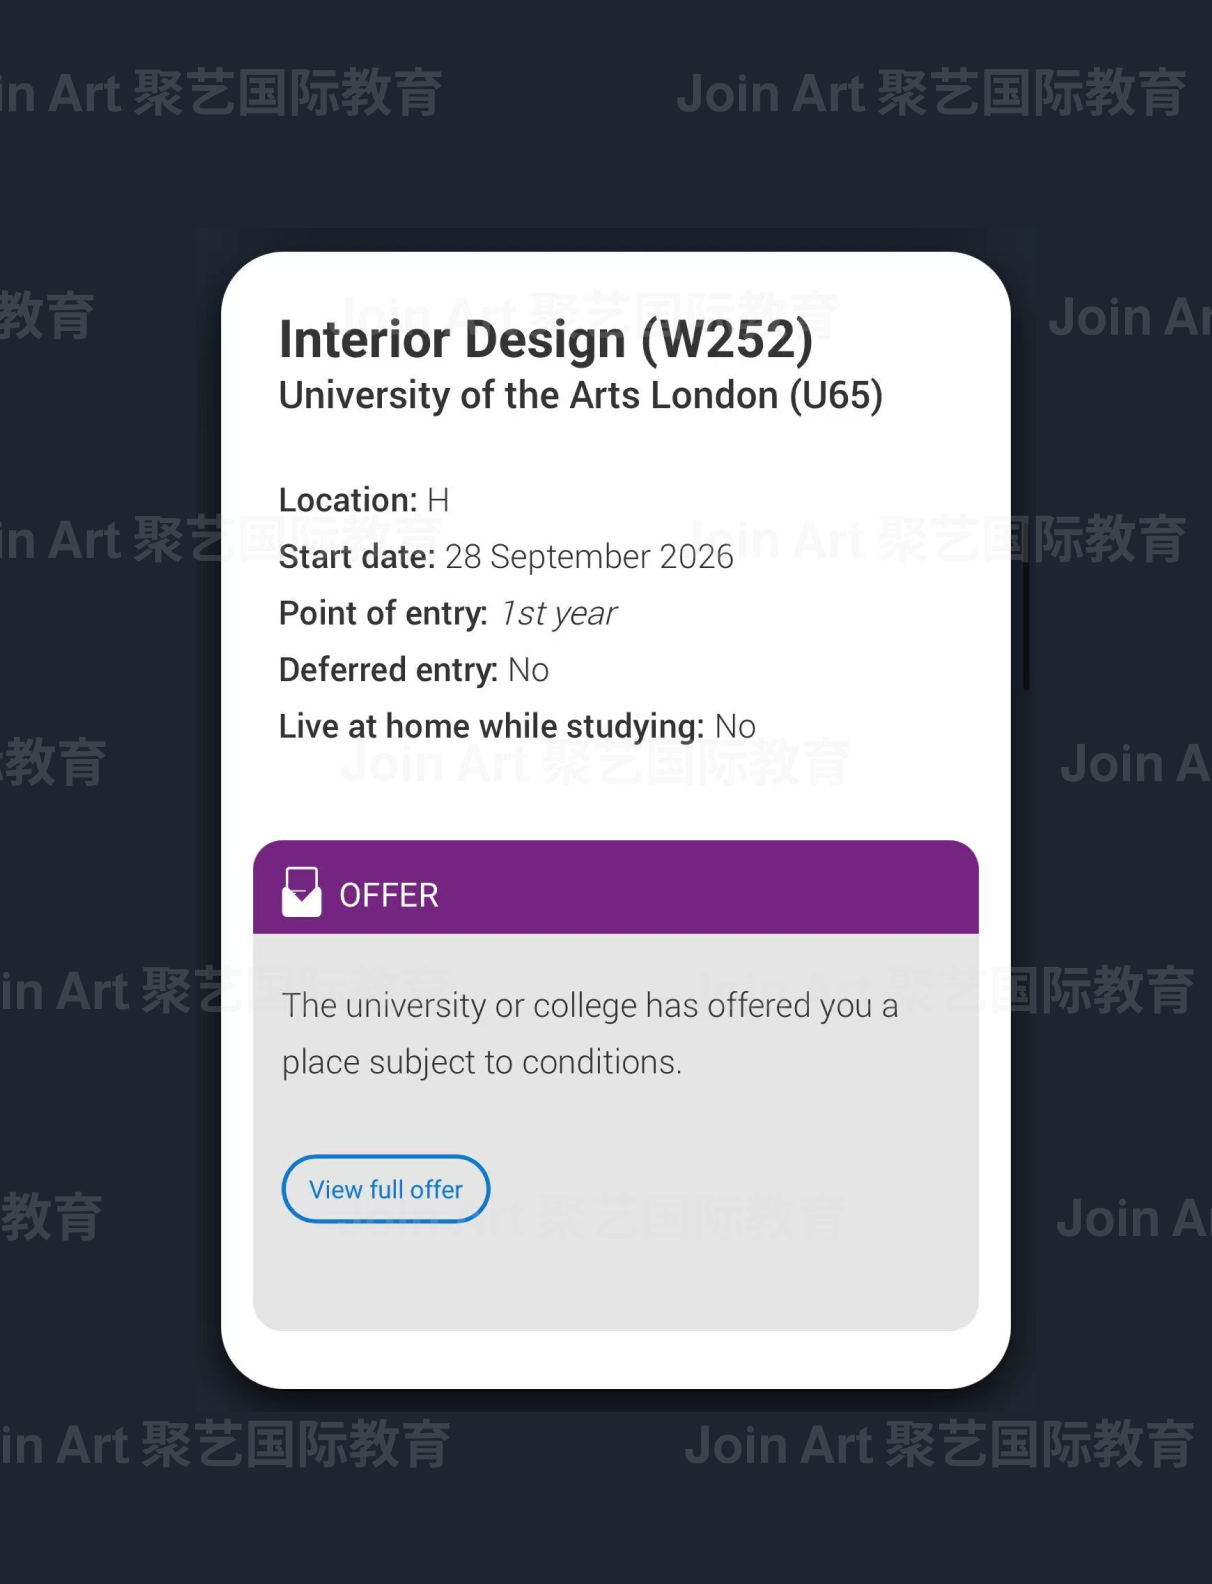Select the 28 September 2026 start date
The image size is (1212, 1584).
pyautogui.click(x=589, y=557)
